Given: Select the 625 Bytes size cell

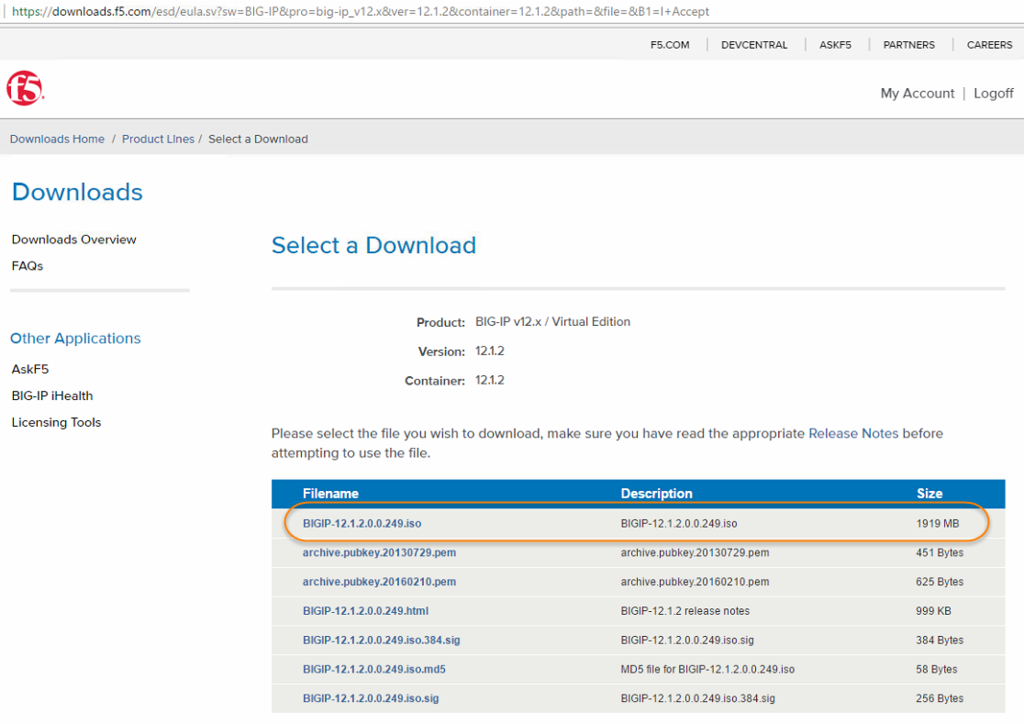Looking at the screenshot, I should click(x=940, y=582).
